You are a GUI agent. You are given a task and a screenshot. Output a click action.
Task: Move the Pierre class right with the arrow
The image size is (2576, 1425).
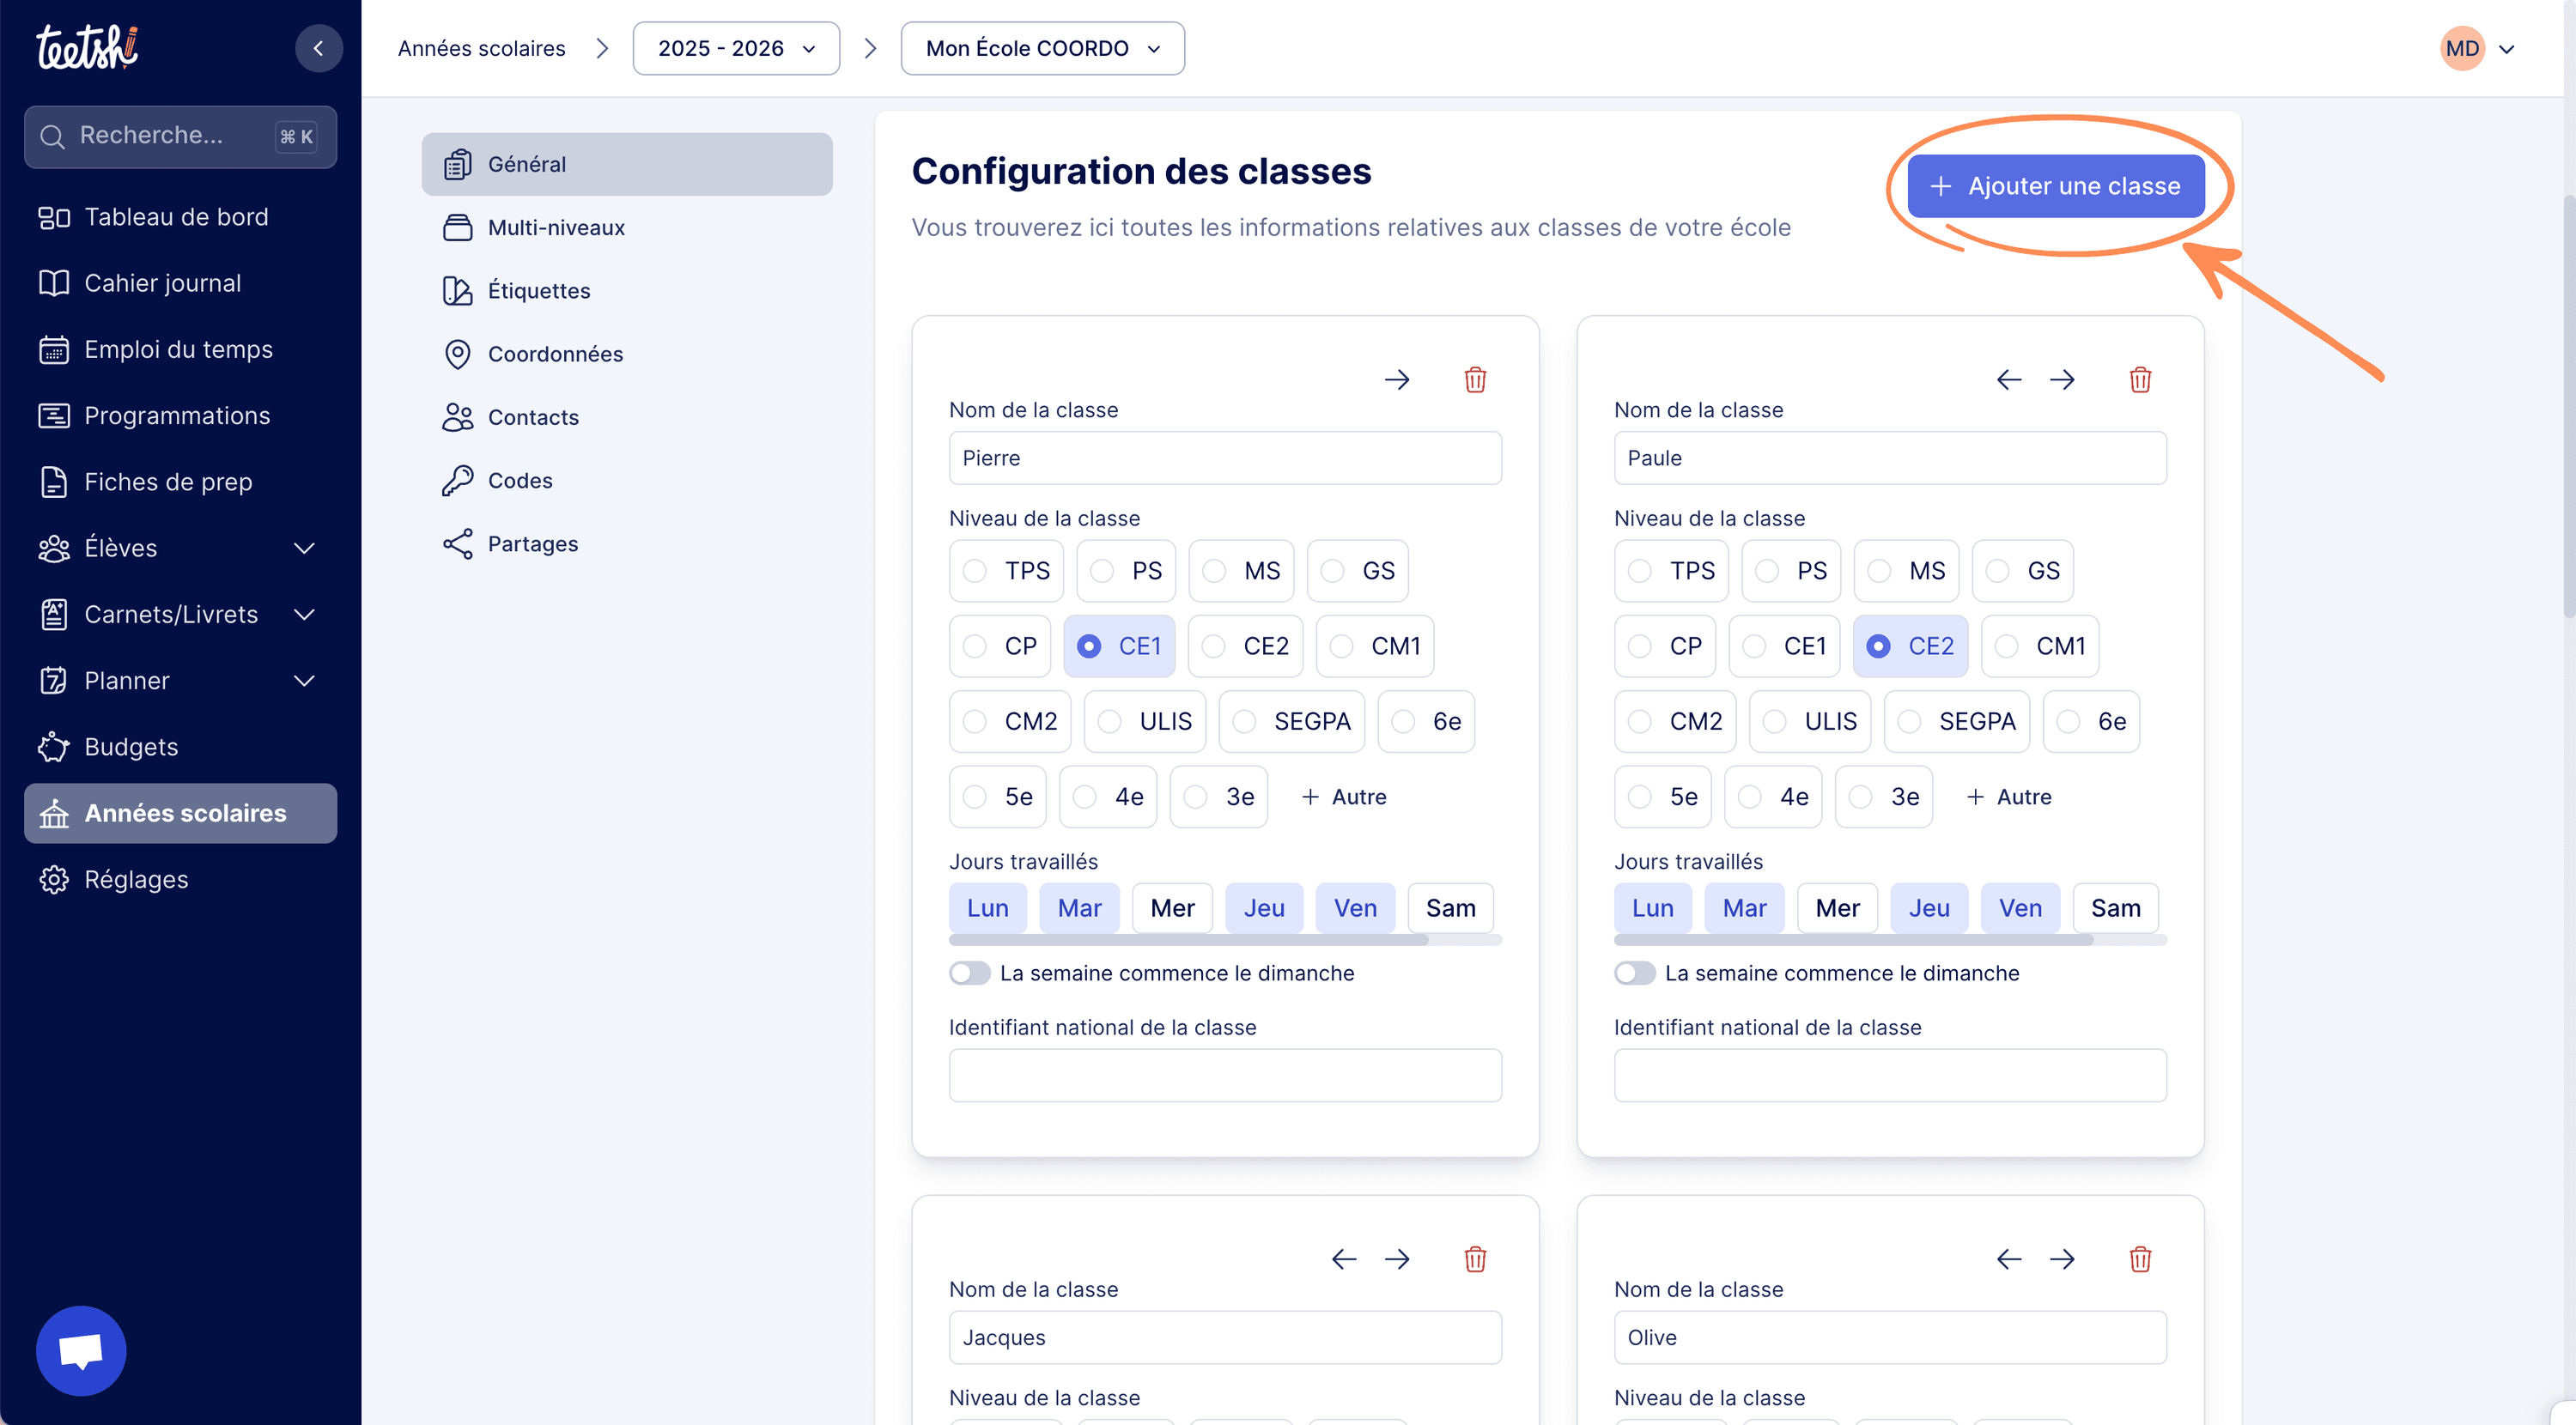tap(1397, 380)
